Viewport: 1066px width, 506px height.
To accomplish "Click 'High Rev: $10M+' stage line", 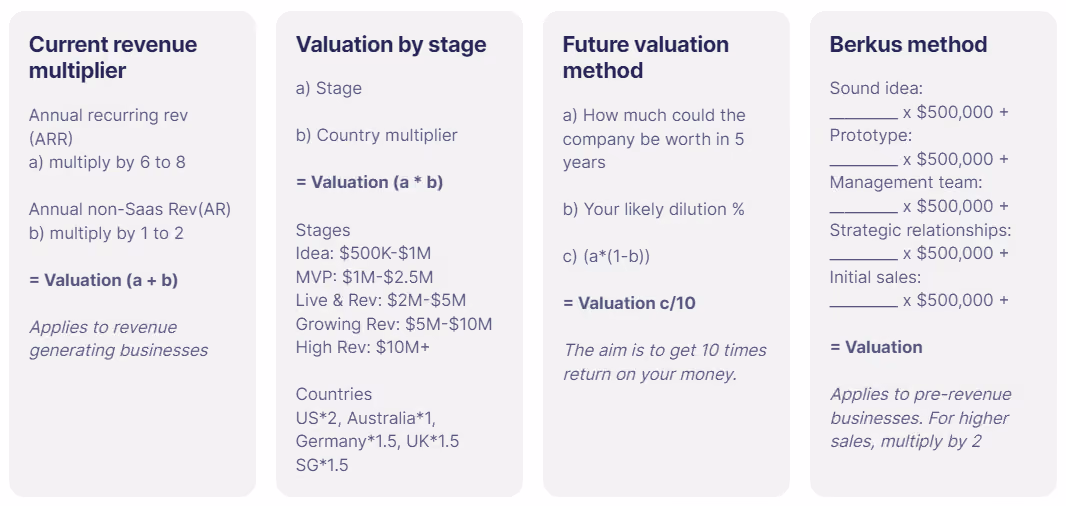I will pyautogui.click(x=362, y=348).
